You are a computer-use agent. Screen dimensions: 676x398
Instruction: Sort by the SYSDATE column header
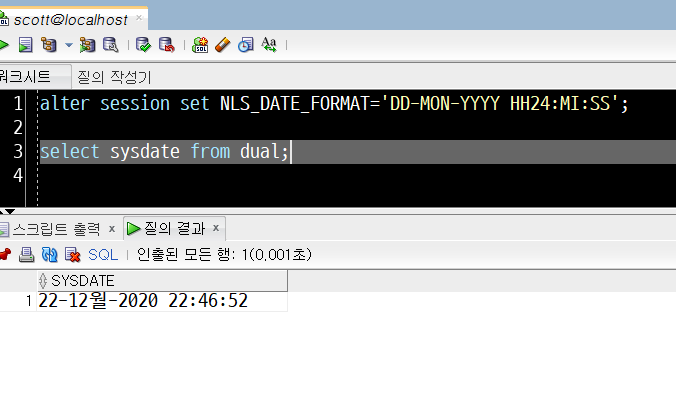tap(162, 281)
